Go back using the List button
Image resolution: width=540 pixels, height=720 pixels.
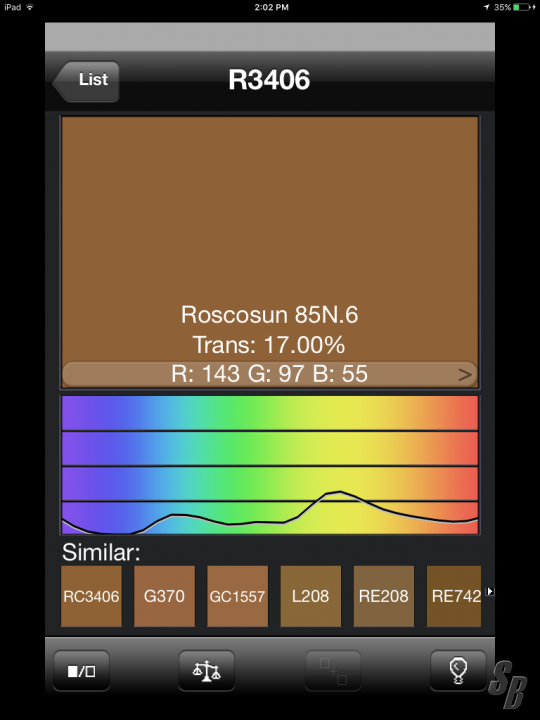tap(86, 81)
